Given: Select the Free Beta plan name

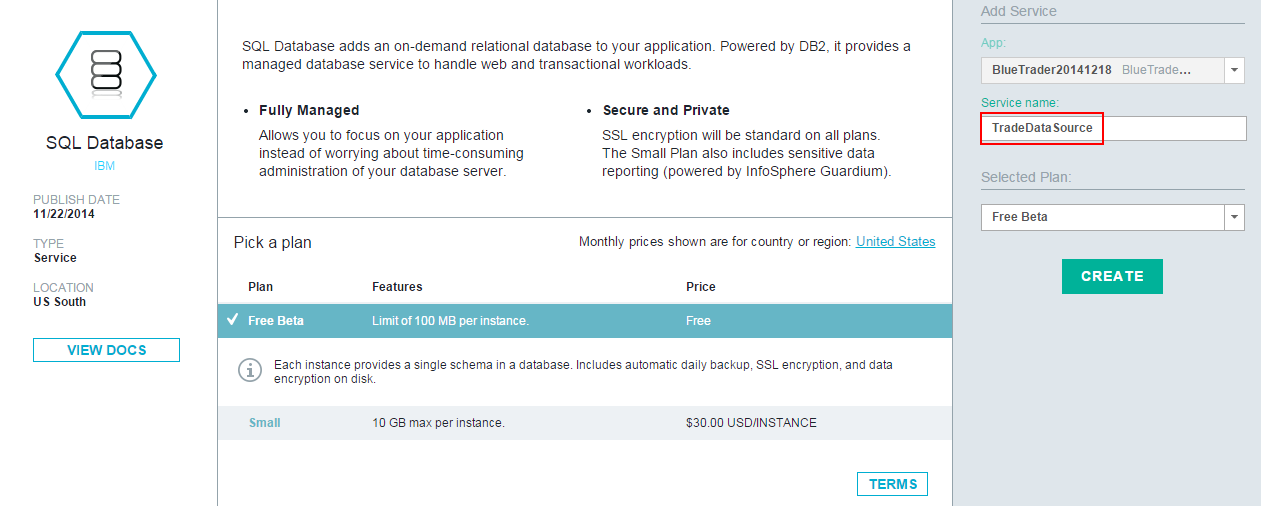Looking at the screenshot, I should 276,321.
